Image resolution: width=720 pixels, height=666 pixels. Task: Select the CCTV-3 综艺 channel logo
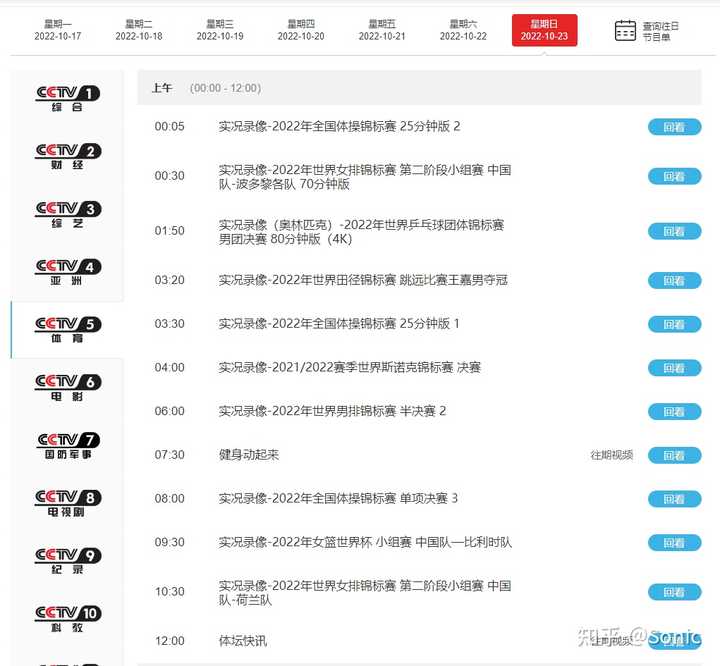[x=68, y=214]
